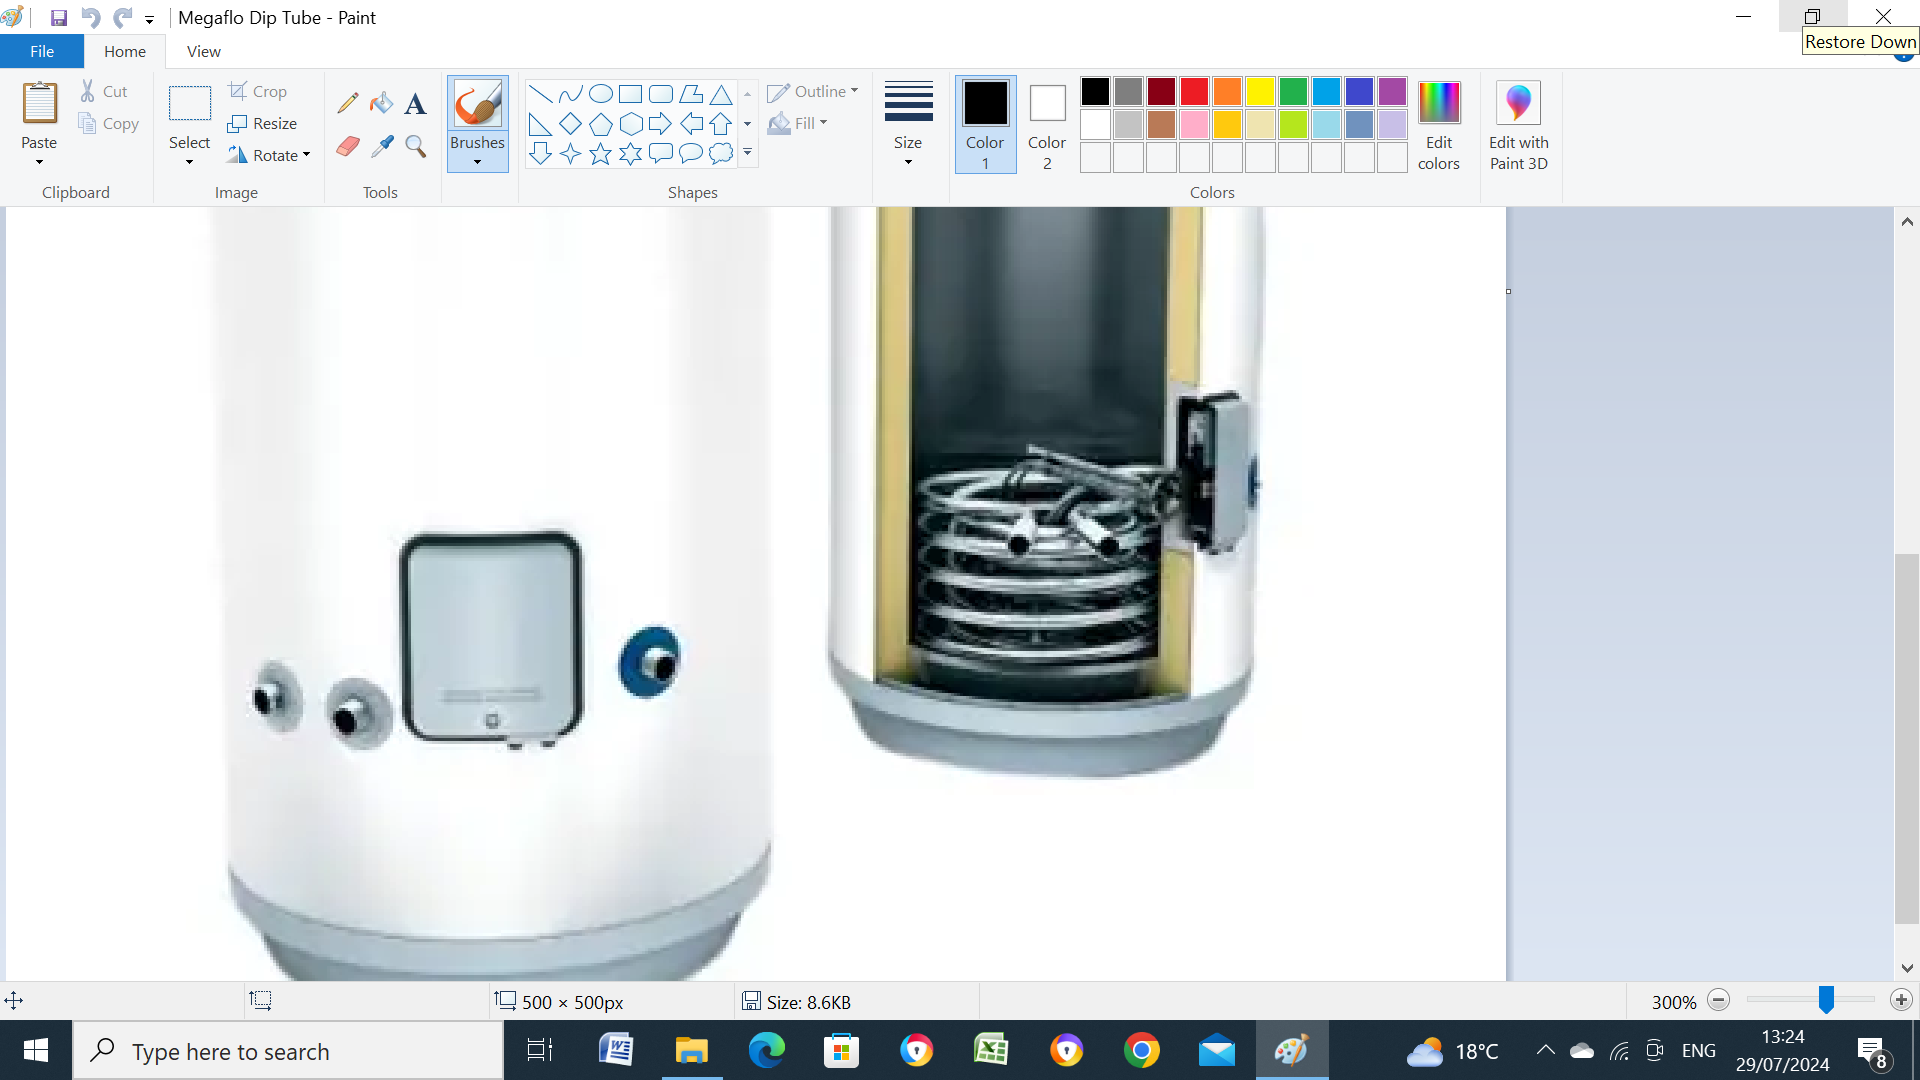This screenshot has width=1920, height=1080.
Task: Open Edit with Paint 3D
Action: 1518,126
